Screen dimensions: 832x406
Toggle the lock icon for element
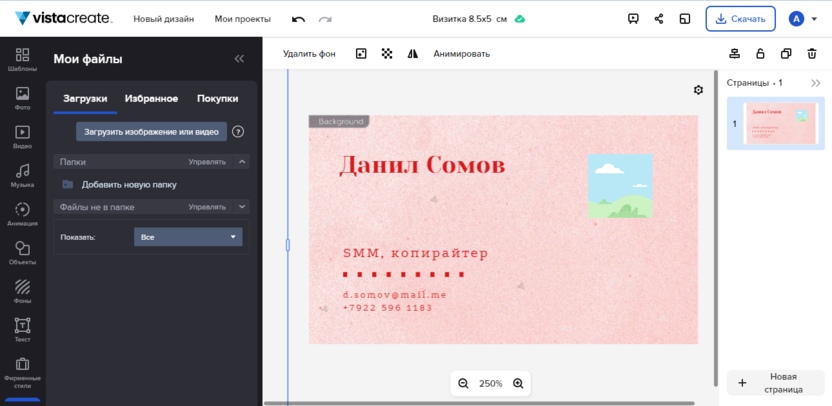(x=760, y=54)
